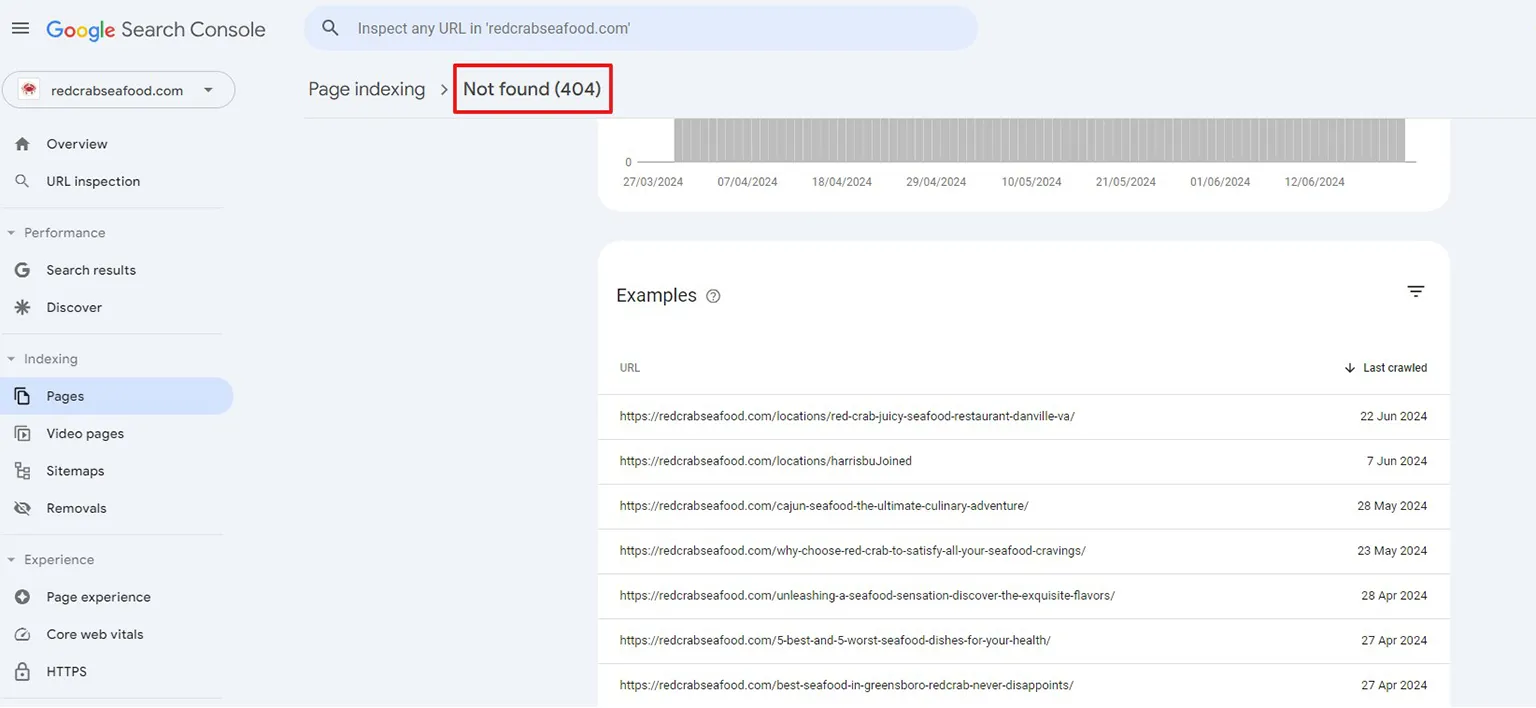The width and height of the screenshot is (1536, 708).
Task: Open the Removals report
Action: point(76,507)
